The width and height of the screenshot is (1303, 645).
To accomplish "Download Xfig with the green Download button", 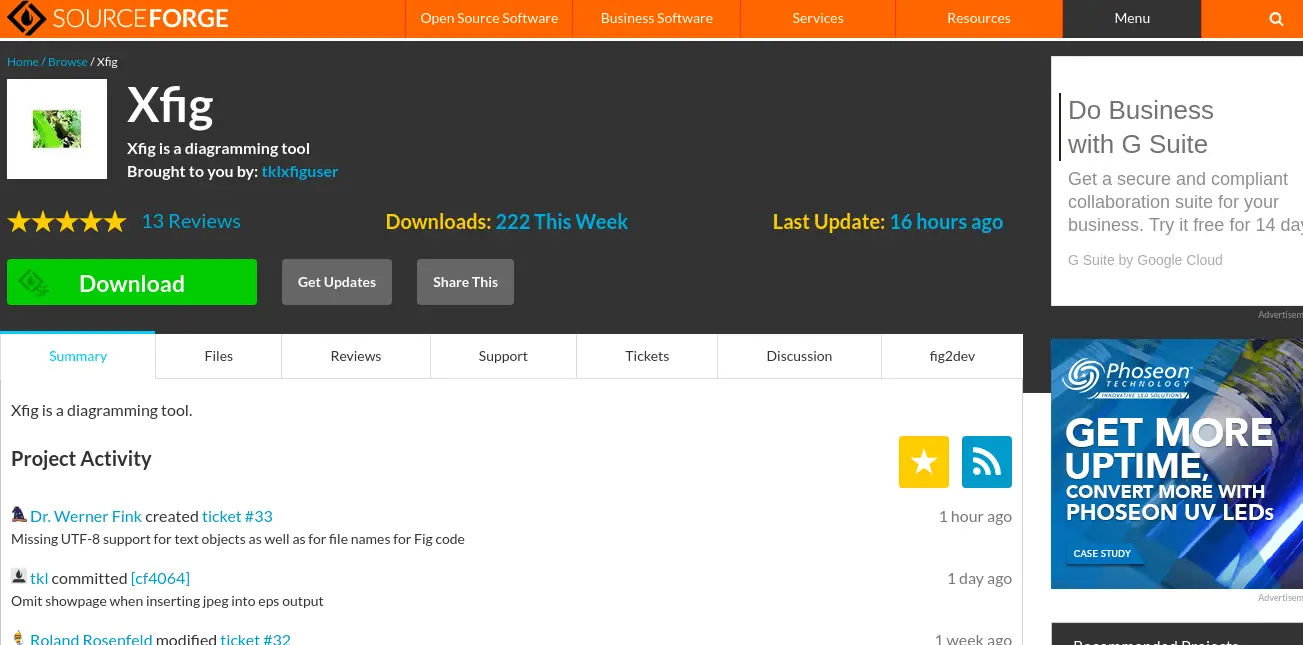I will [x=131, y=282].
